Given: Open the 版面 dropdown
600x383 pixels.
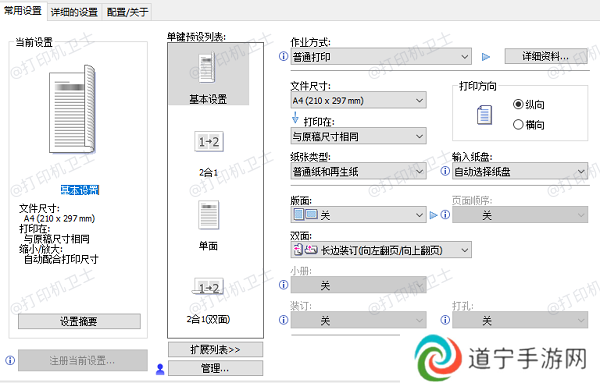Looking at the screenshot, I should (358, 215).
